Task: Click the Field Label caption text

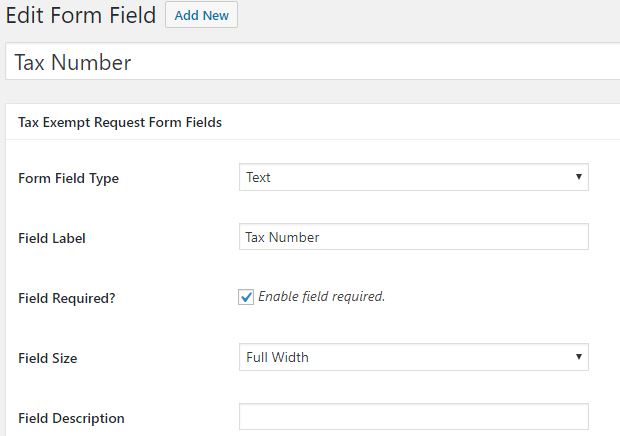Action: click(x=52, y=238)
